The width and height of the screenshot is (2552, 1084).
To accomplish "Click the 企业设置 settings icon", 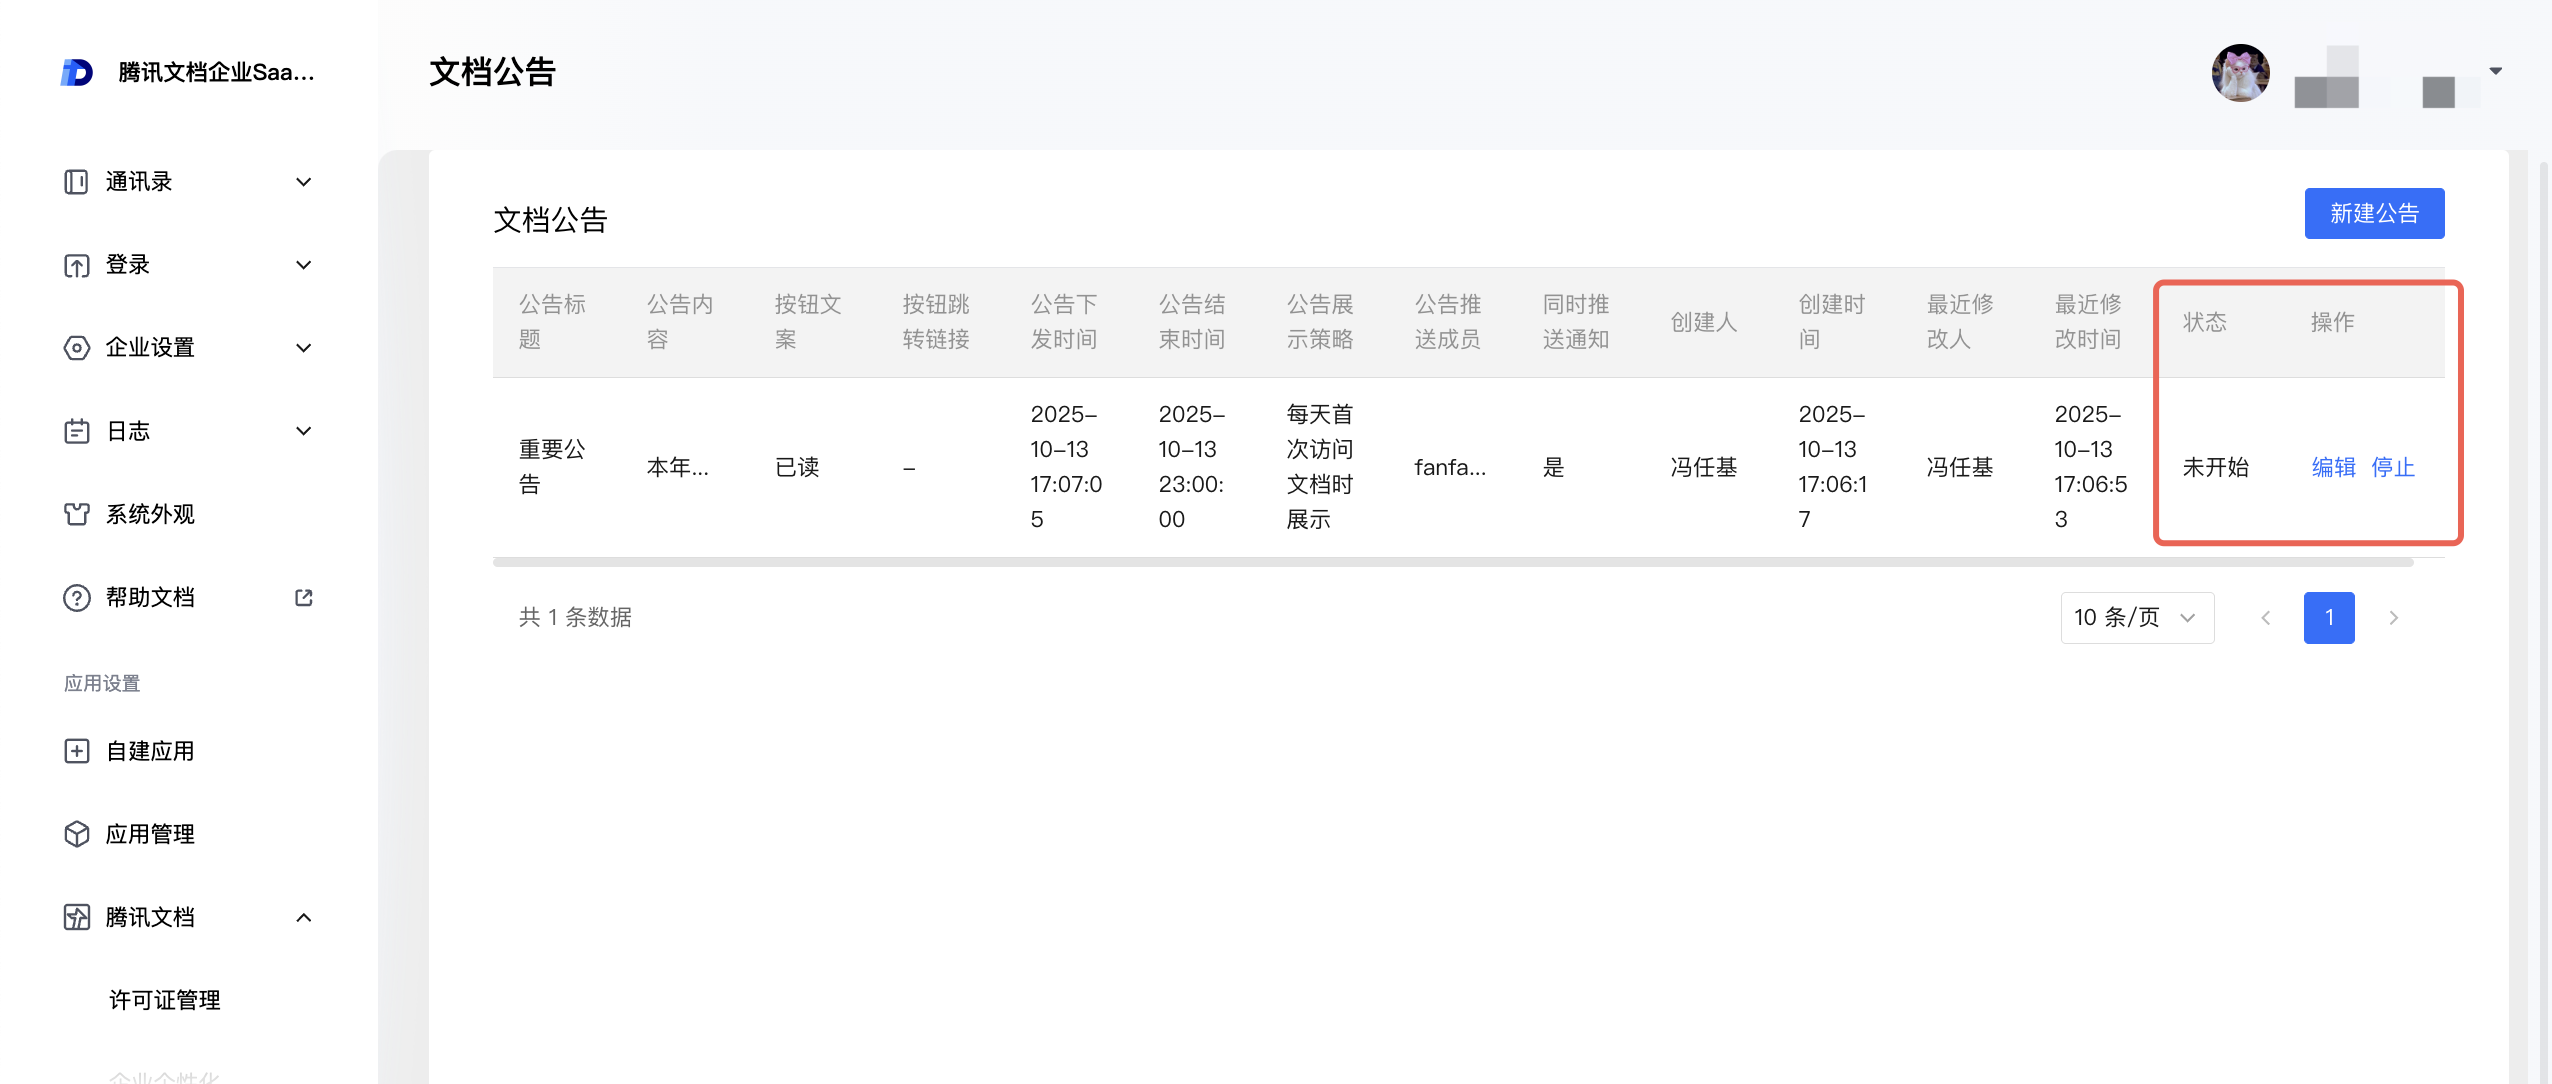I will click(76, 348).
